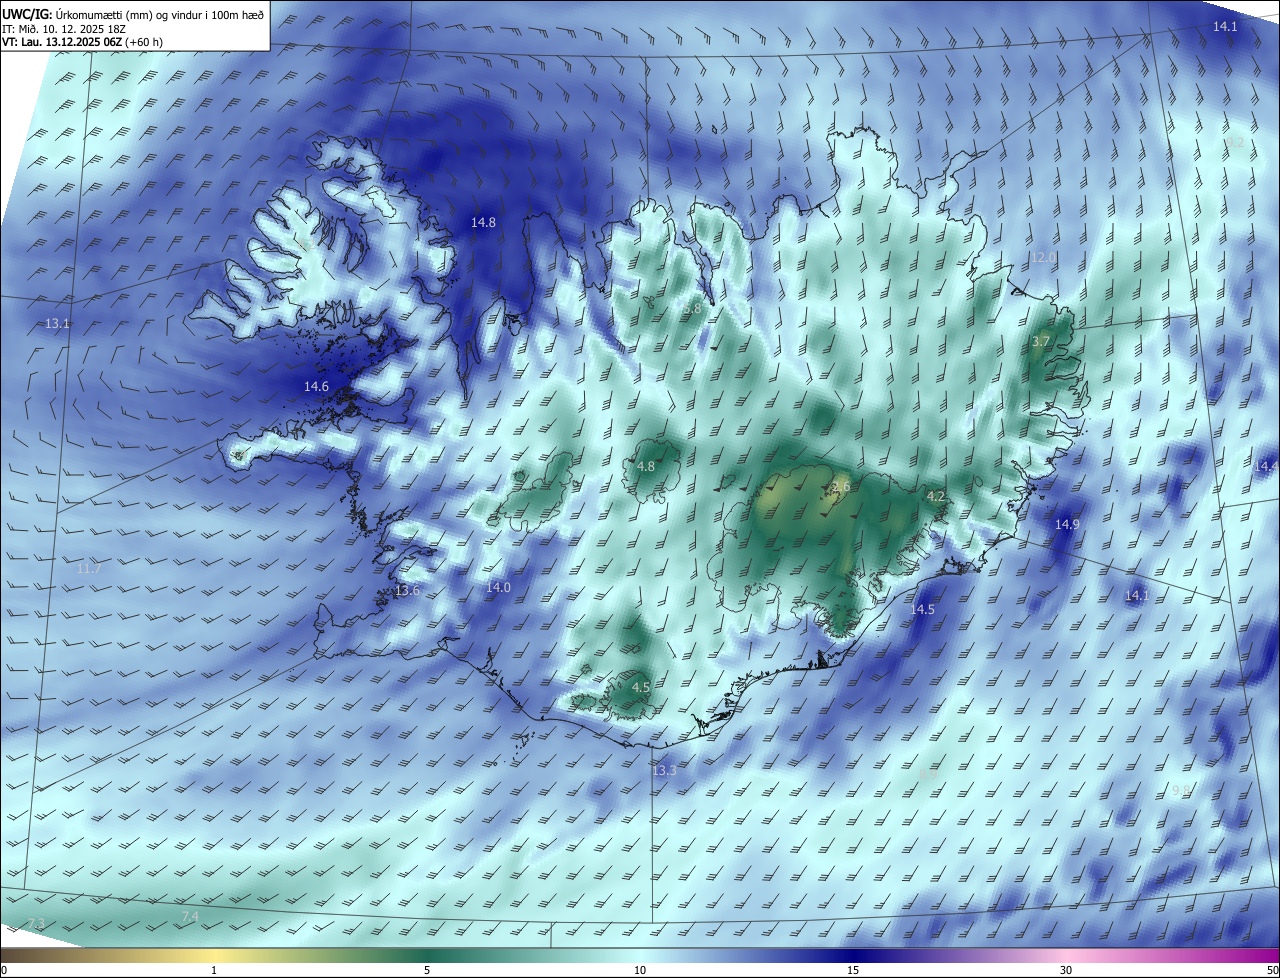Click the 14.6 value label on the map
This screenshot has width=1280, height=978.
pyautogui.click(x=316, y=387)
